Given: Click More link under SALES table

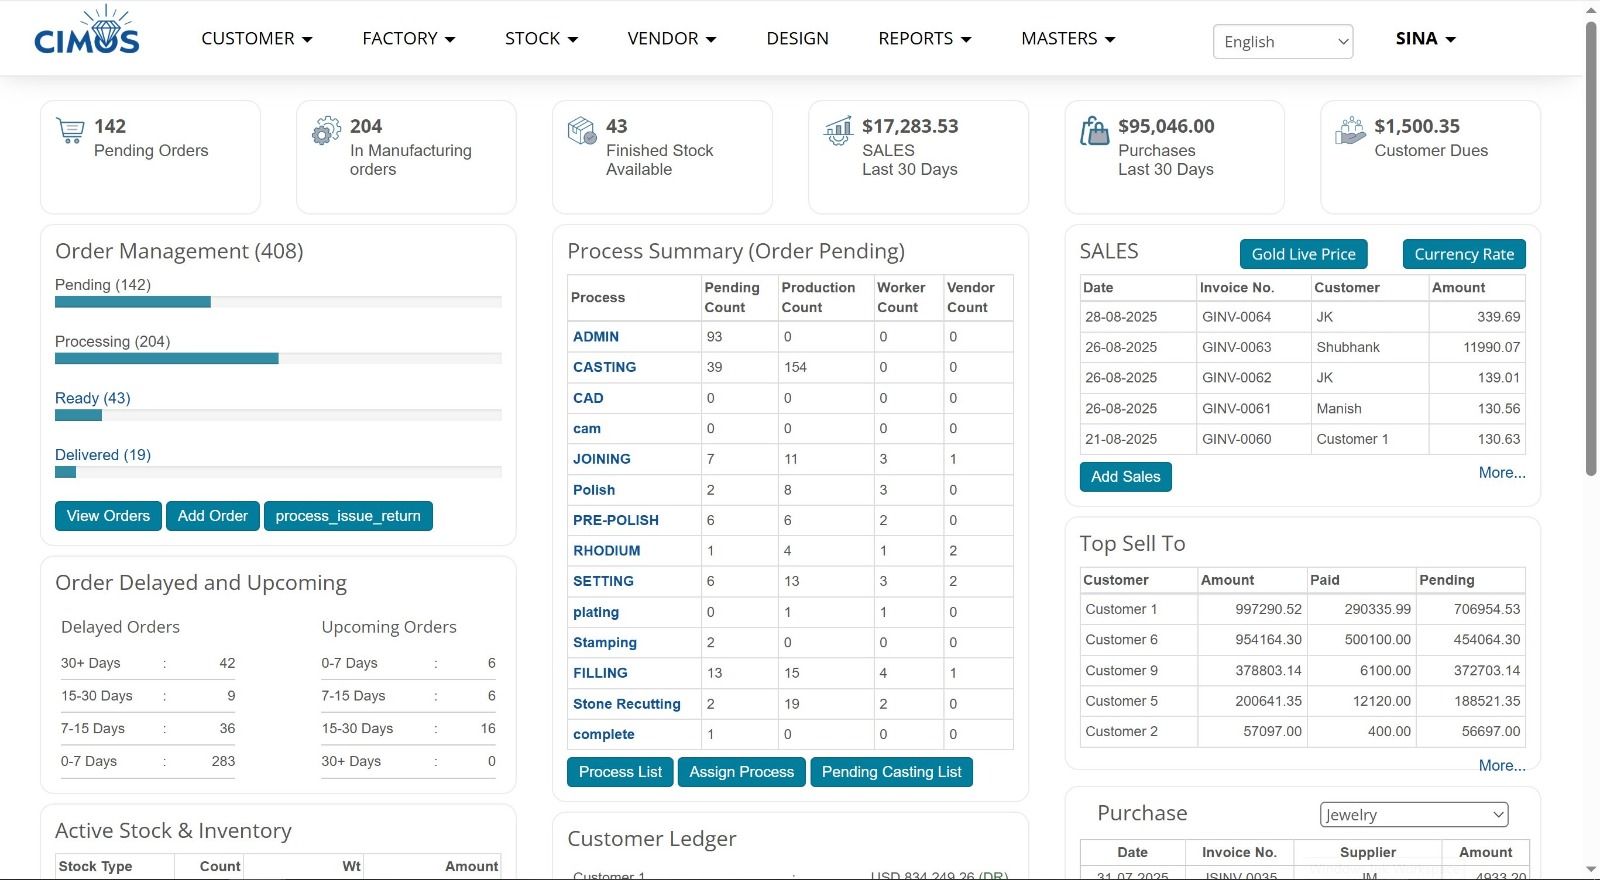Looking at the screenshot, I should 1502,473.
